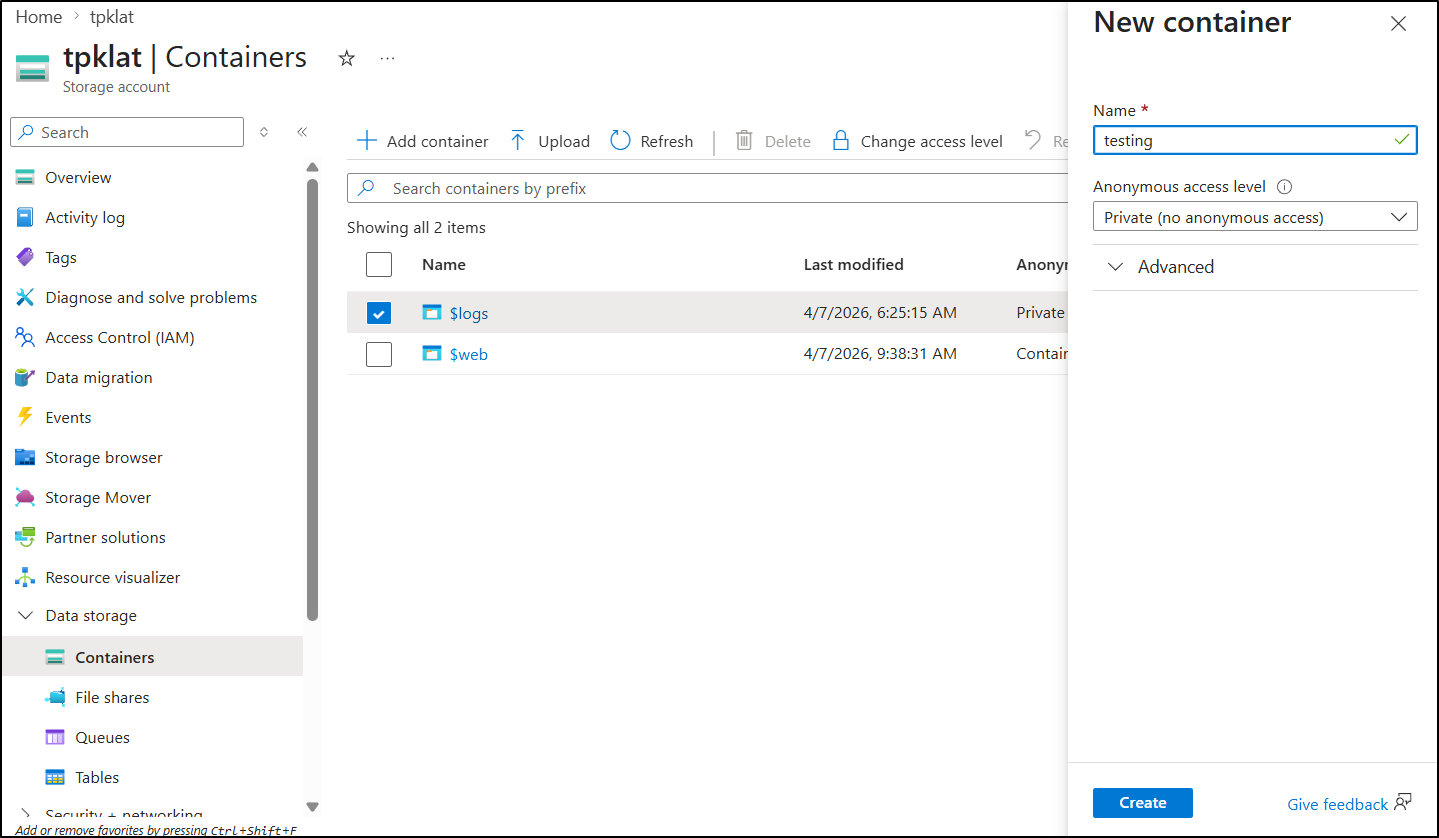1439x838 pixels.
Task: Uncheck the $logs container checkbox
Action: coord(379,313)
